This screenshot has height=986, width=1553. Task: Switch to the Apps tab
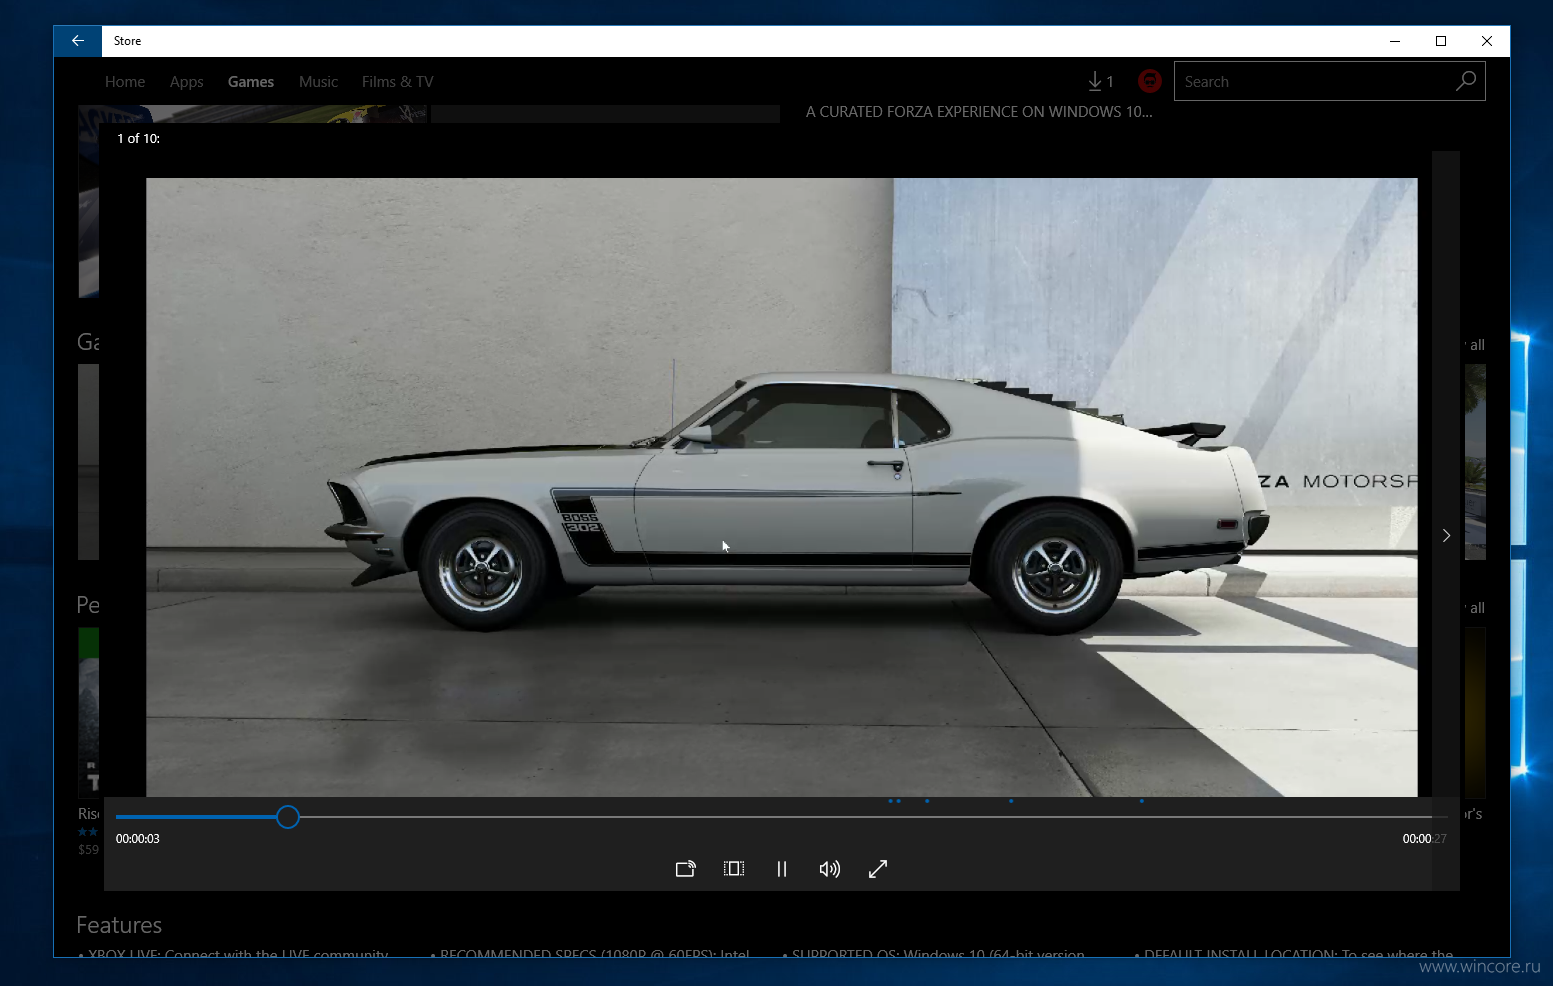pyautogui.click(x=186, y=82)
